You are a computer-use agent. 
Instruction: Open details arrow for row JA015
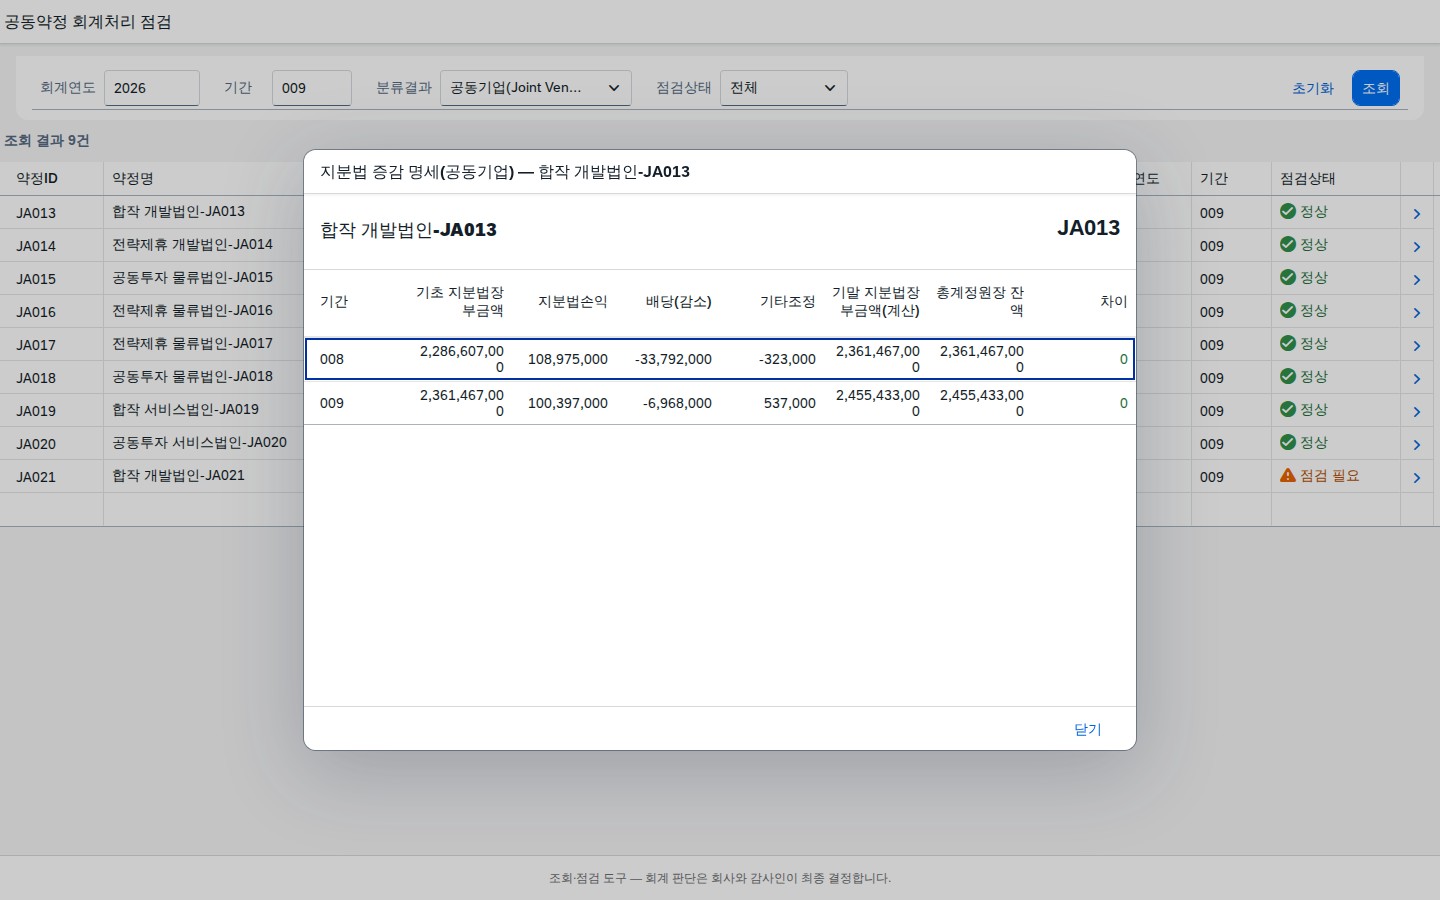pyautogui.click(x=1417, y=279)
